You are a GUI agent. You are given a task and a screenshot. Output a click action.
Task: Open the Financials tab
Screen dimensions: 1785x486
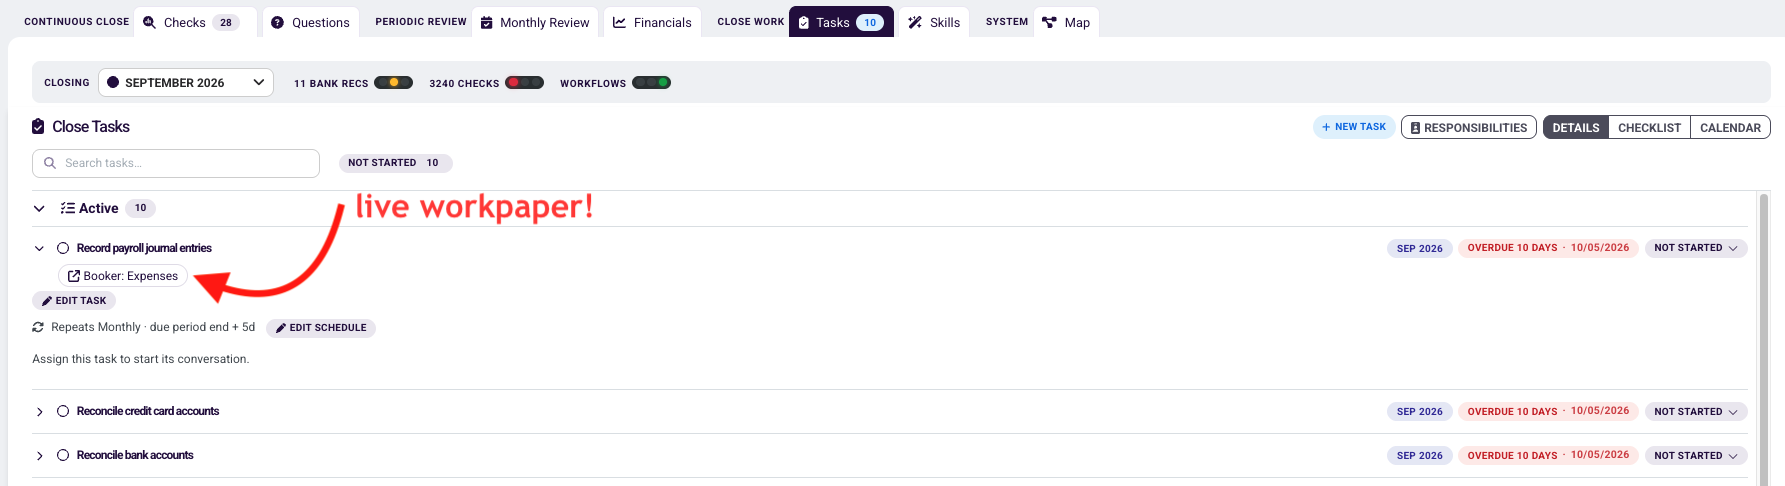pos(652,22)
